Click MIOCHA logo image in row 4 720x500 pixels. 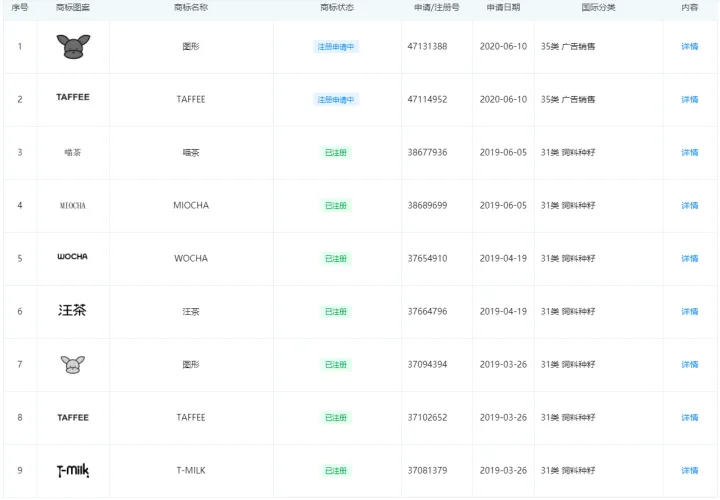pos(73,205)
